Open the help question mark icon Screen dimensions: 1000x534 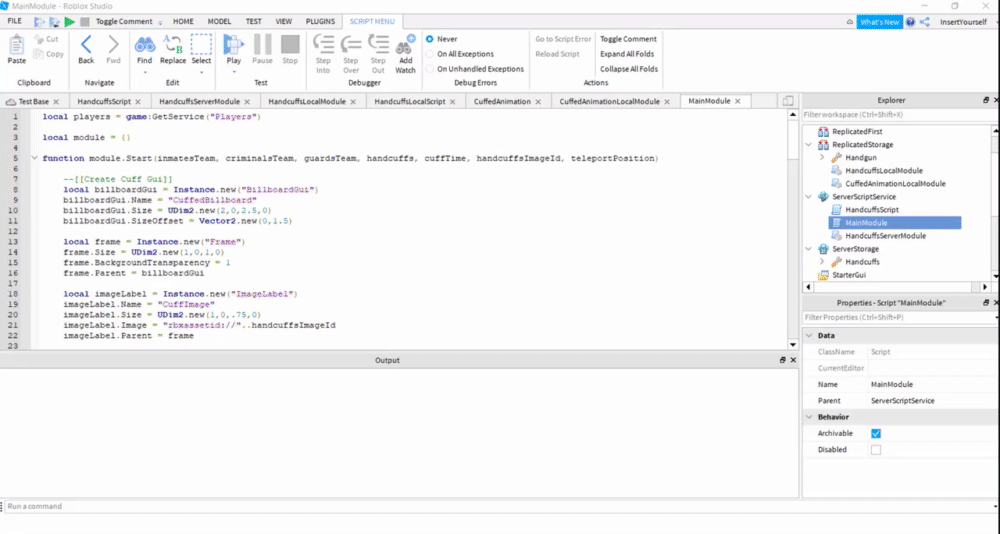[x=910, y=22]
